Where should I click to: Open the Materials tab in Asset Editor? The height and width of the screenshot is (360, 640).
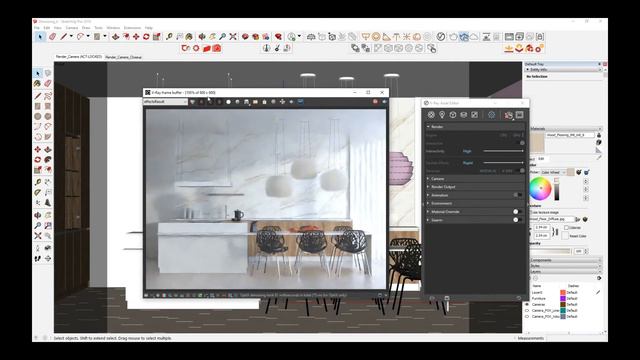click(431, 115)
